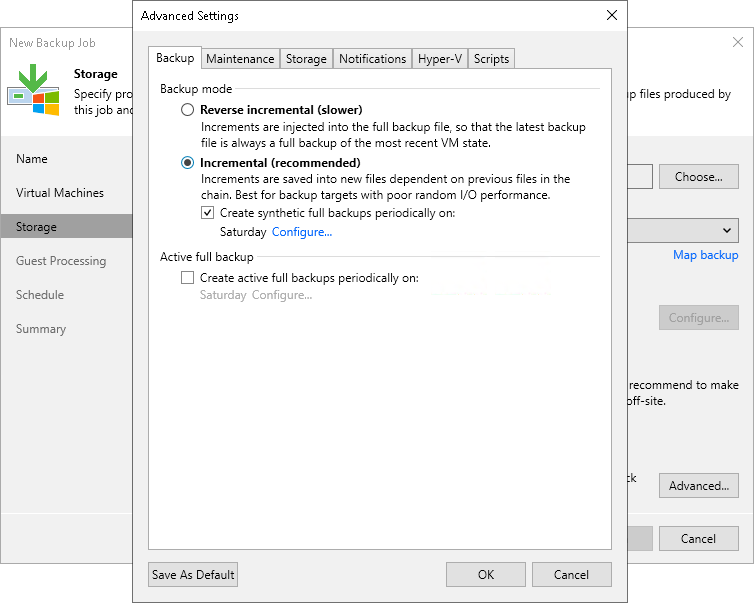Click the Map backup link
The height and width of the screenshot is (603, 754).
(x=705, y=255)
